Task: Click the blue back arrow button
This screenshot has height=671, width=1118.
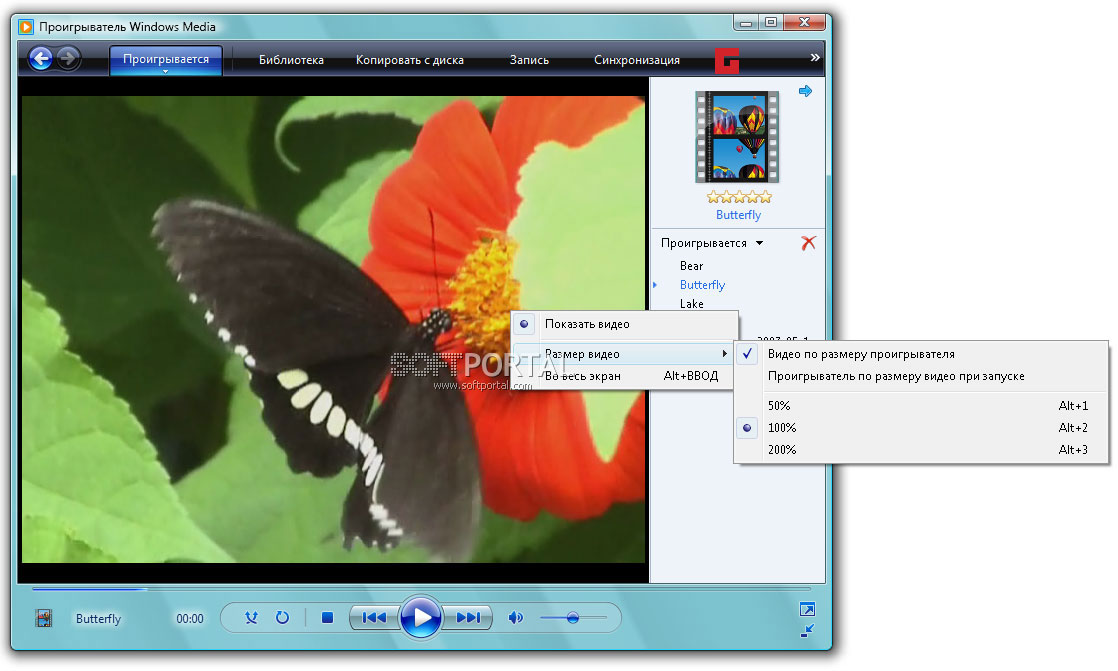Action: pyautogui.click(x=41, y=59)
